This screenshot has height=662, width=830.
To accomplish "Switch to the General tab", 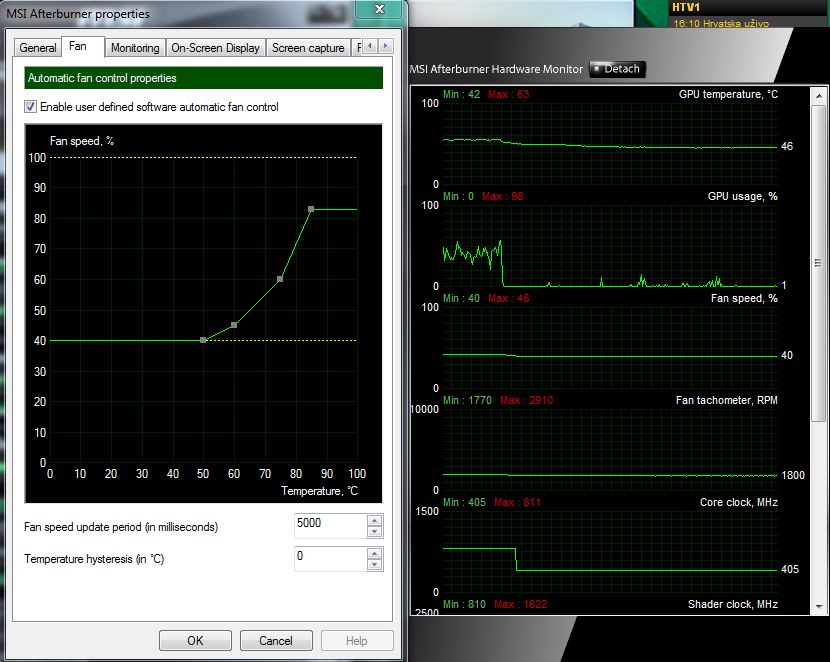I will pyautogui.click(x=38, y=48).
